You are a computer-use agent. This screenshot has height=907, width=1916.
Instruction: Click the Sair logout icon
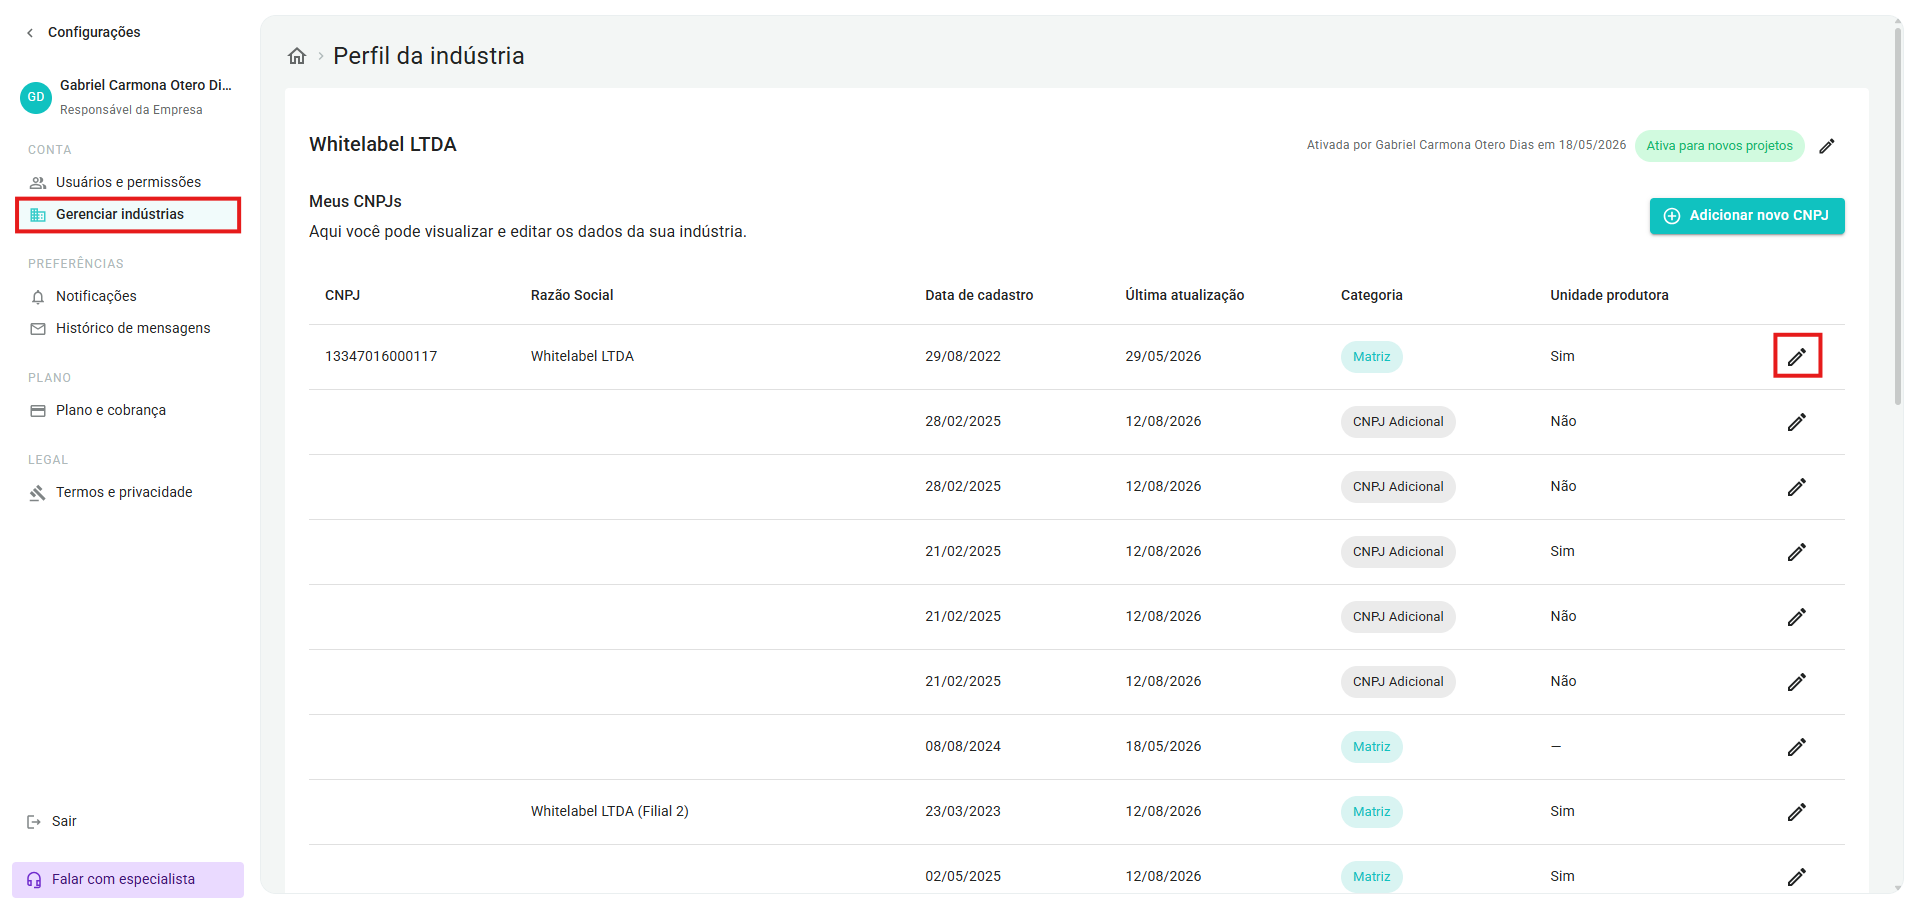coord(34,822)
